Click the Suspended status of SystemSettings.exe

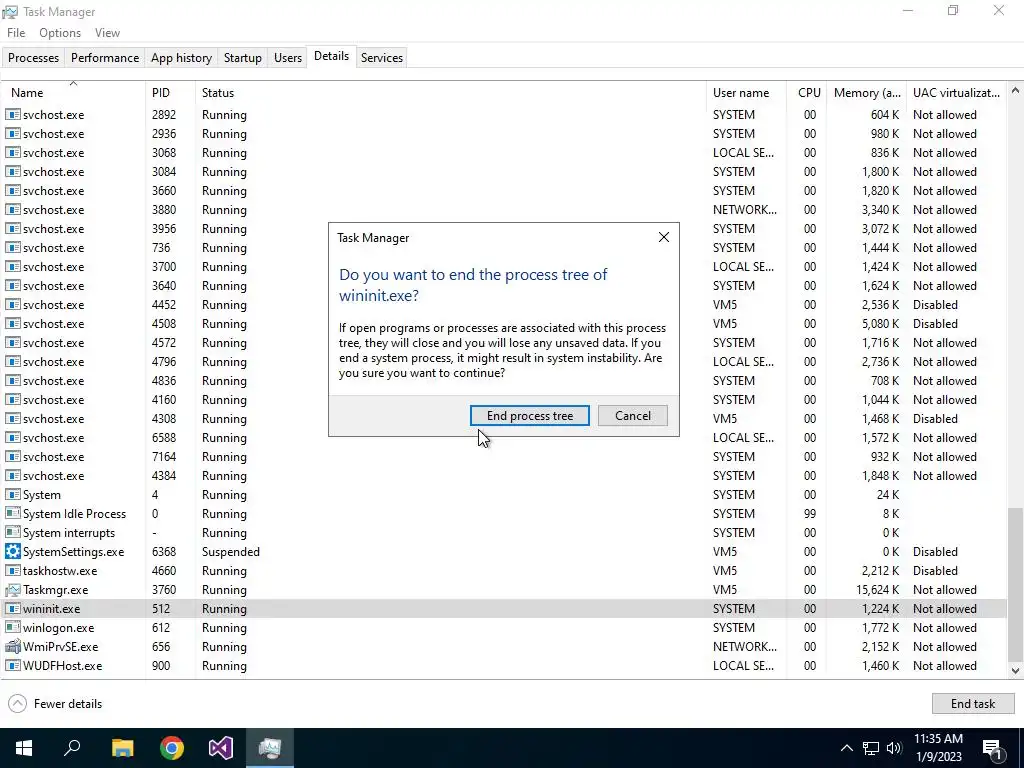click(231, 552)
